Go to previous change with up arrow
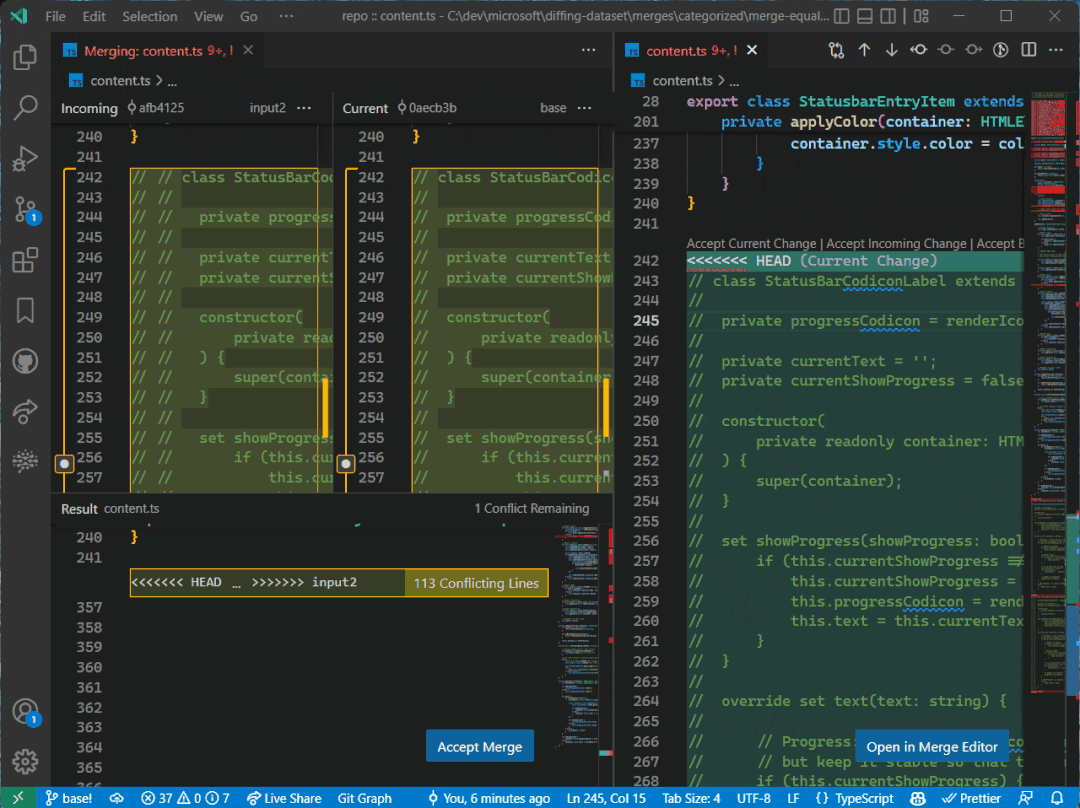This screenshot has height=808, width=1080. [x=864, y=50]
